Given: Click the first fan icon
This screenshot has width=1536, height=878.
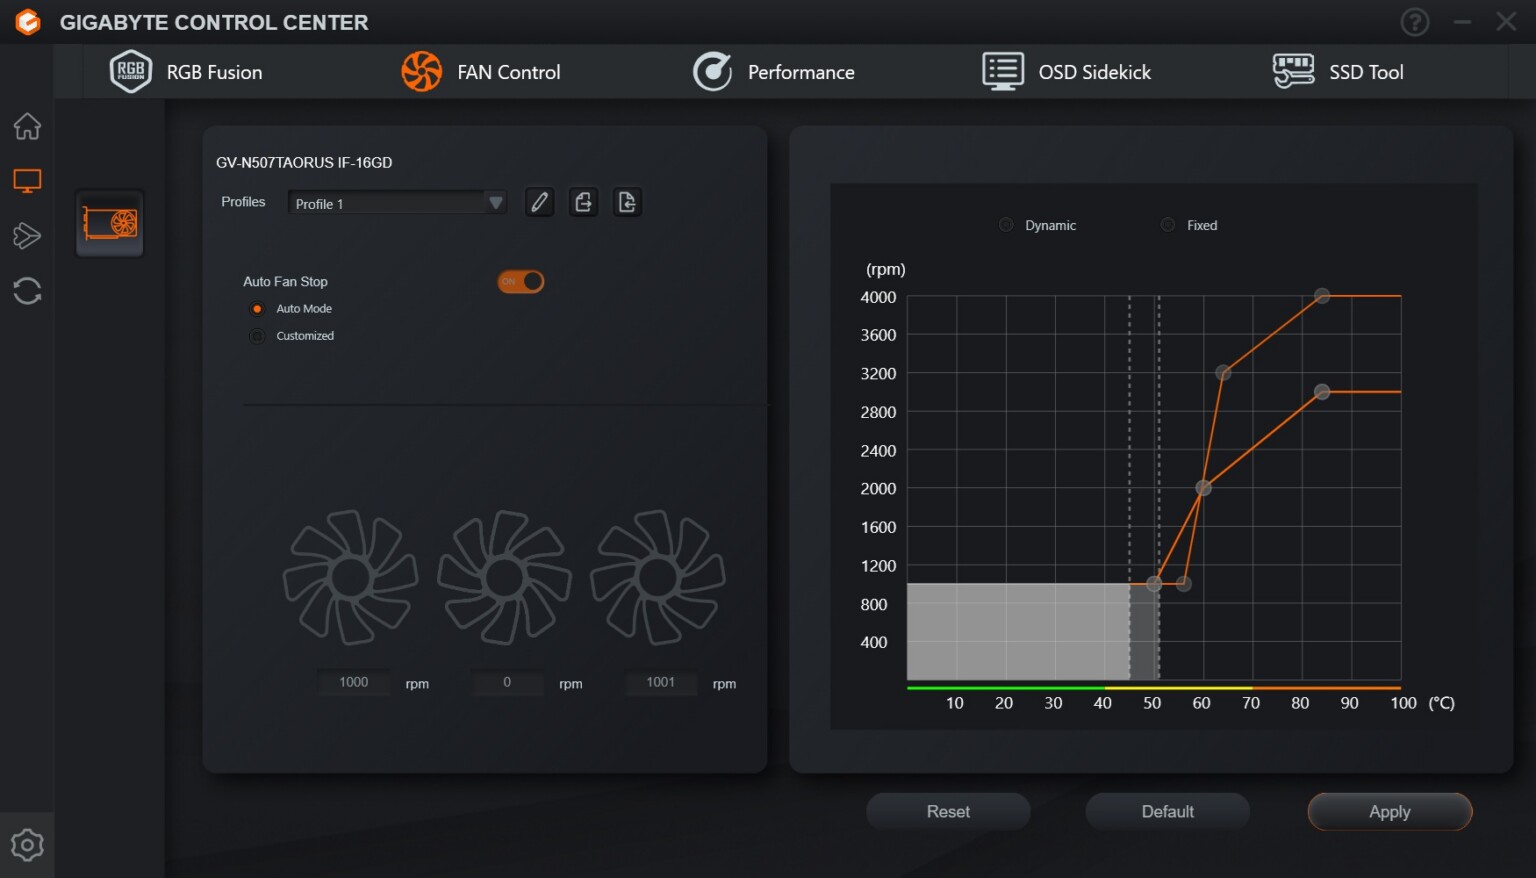Looking at the screenshot, I should click(x=350, y=577).
